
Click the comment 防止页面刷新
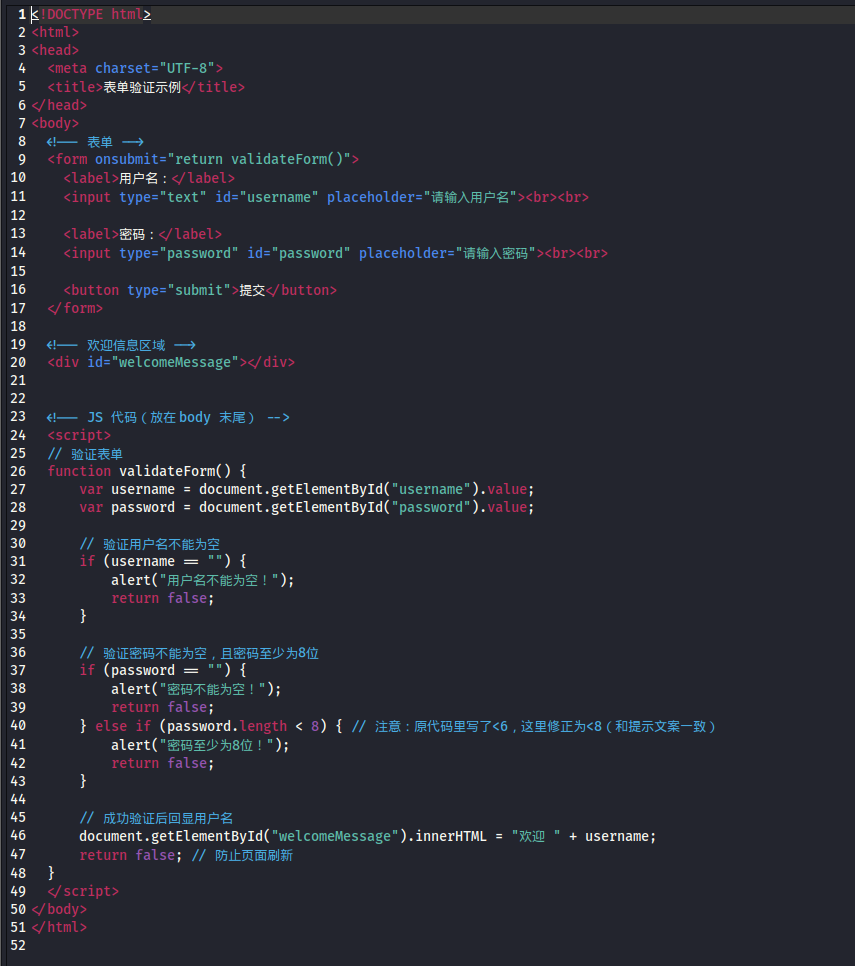tap(242, 855)
